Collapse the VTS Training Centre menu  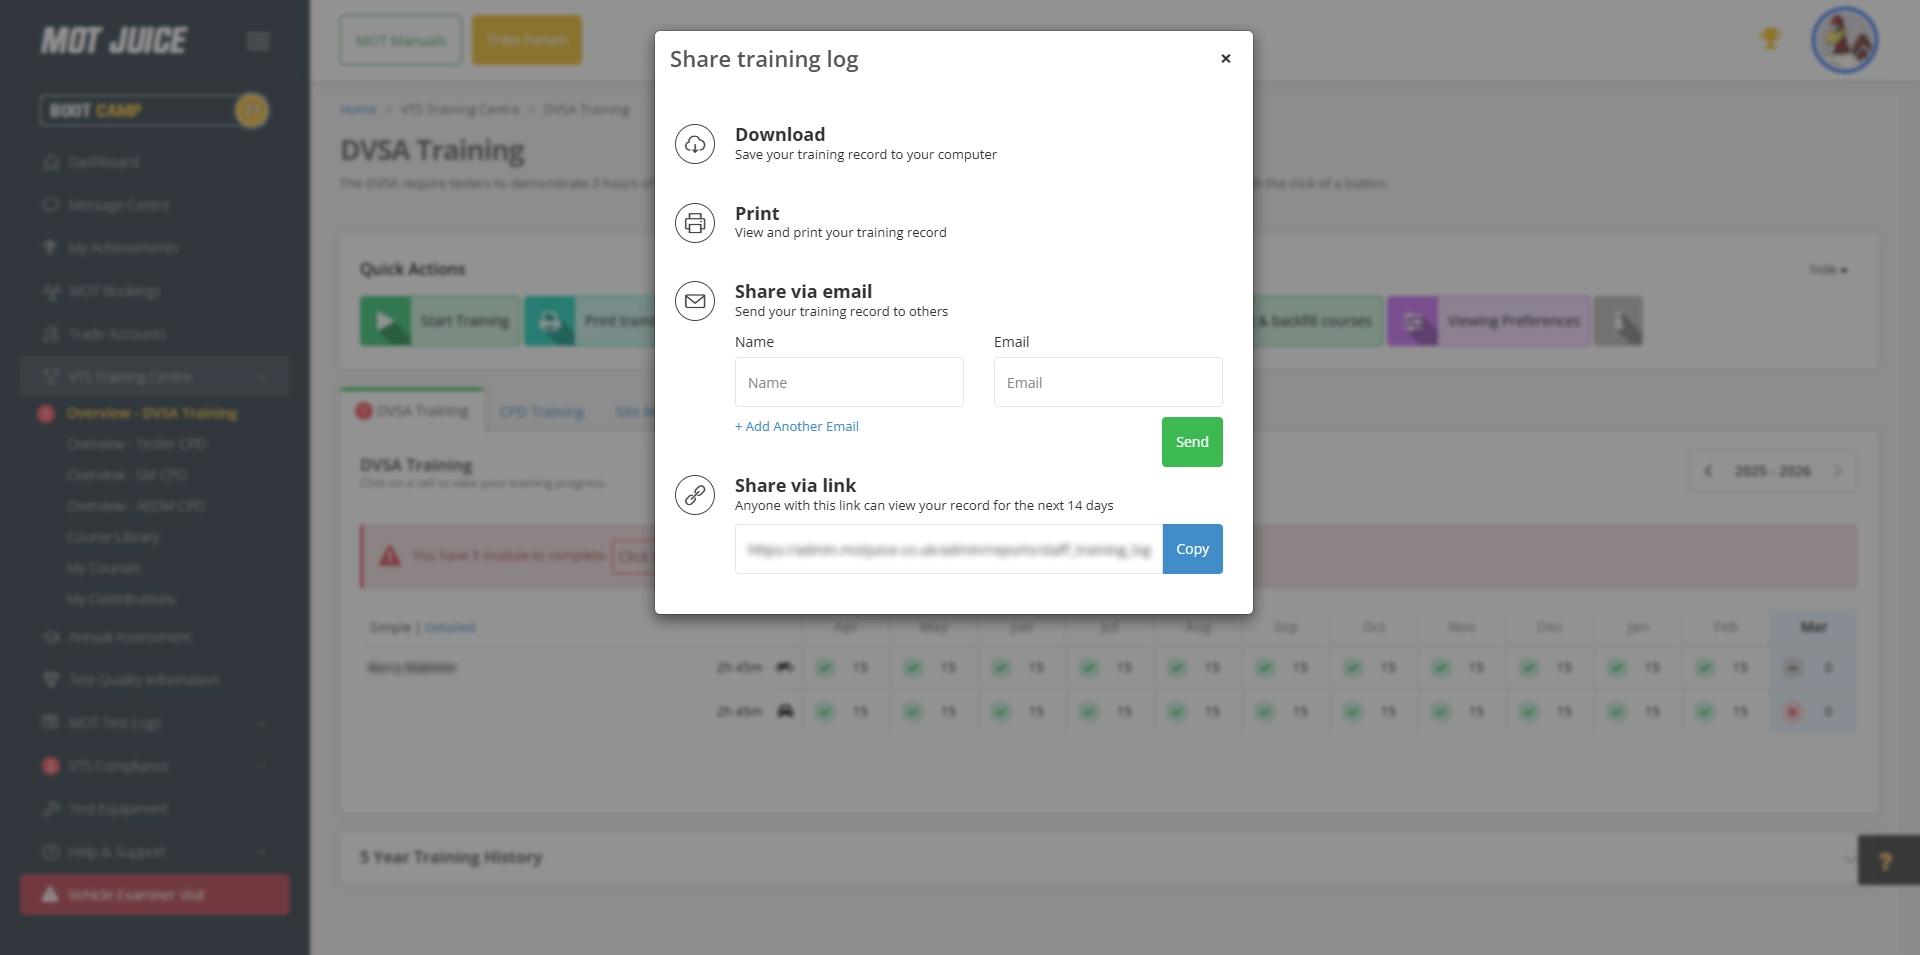pyautogui.click(x=261, y=377)
